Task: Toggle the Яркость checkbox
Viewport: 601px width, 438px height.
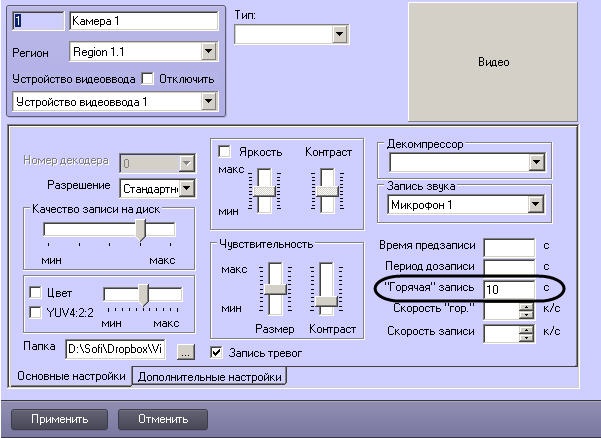Action: coord(224,151)
